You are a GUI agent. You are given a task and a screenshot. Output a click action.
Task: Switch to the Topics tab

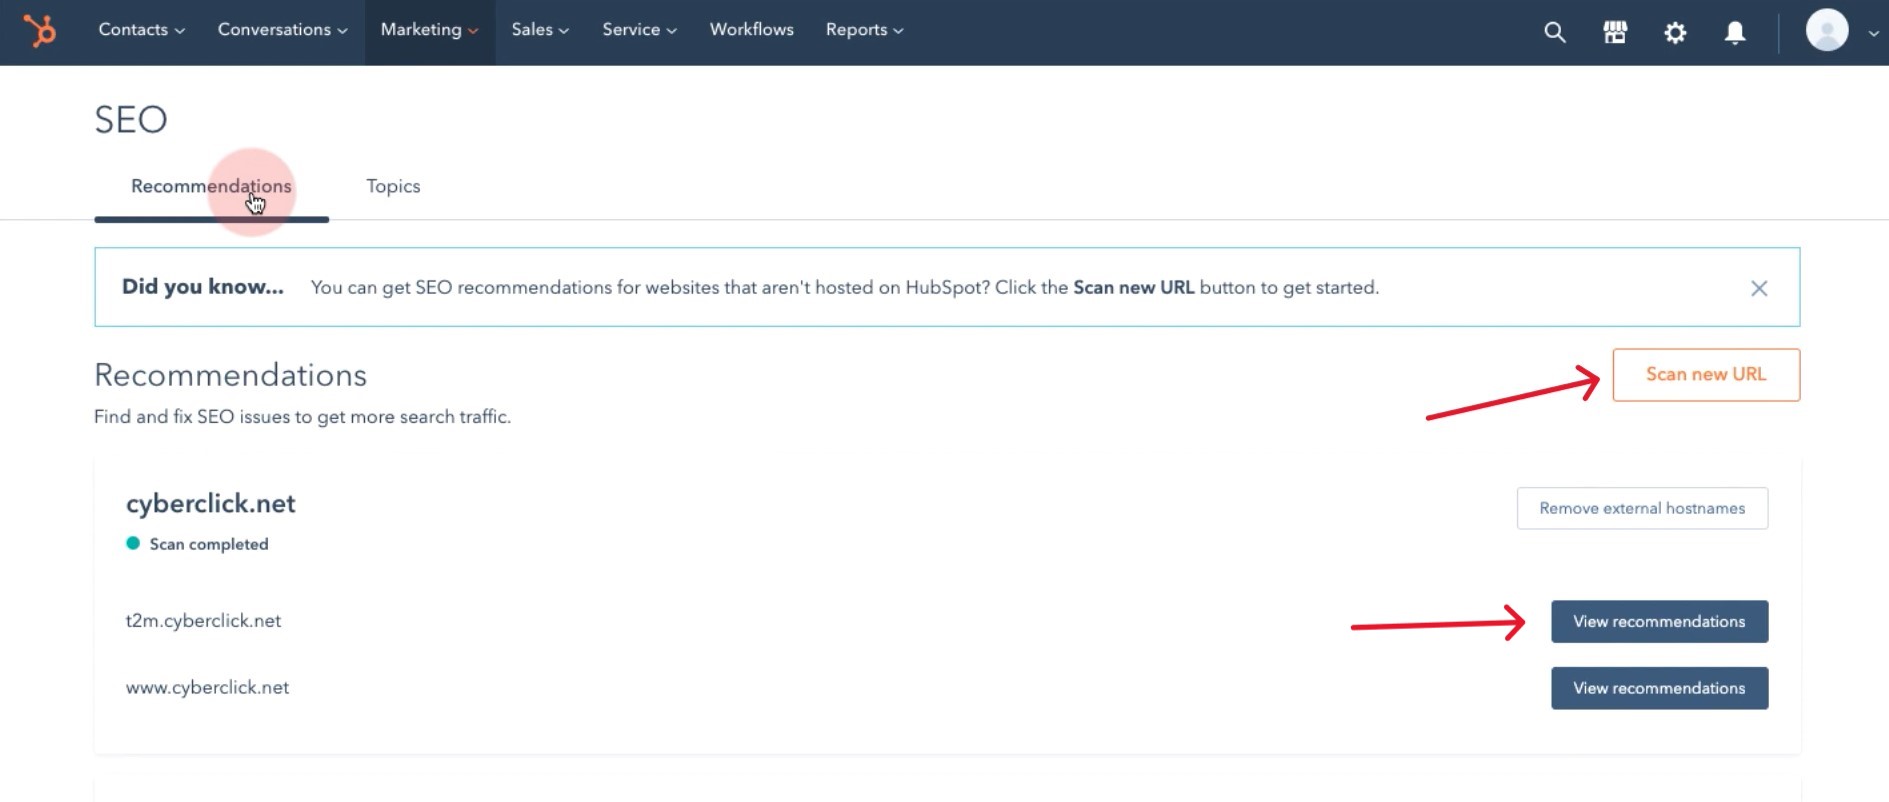click(x=393, y=186)
